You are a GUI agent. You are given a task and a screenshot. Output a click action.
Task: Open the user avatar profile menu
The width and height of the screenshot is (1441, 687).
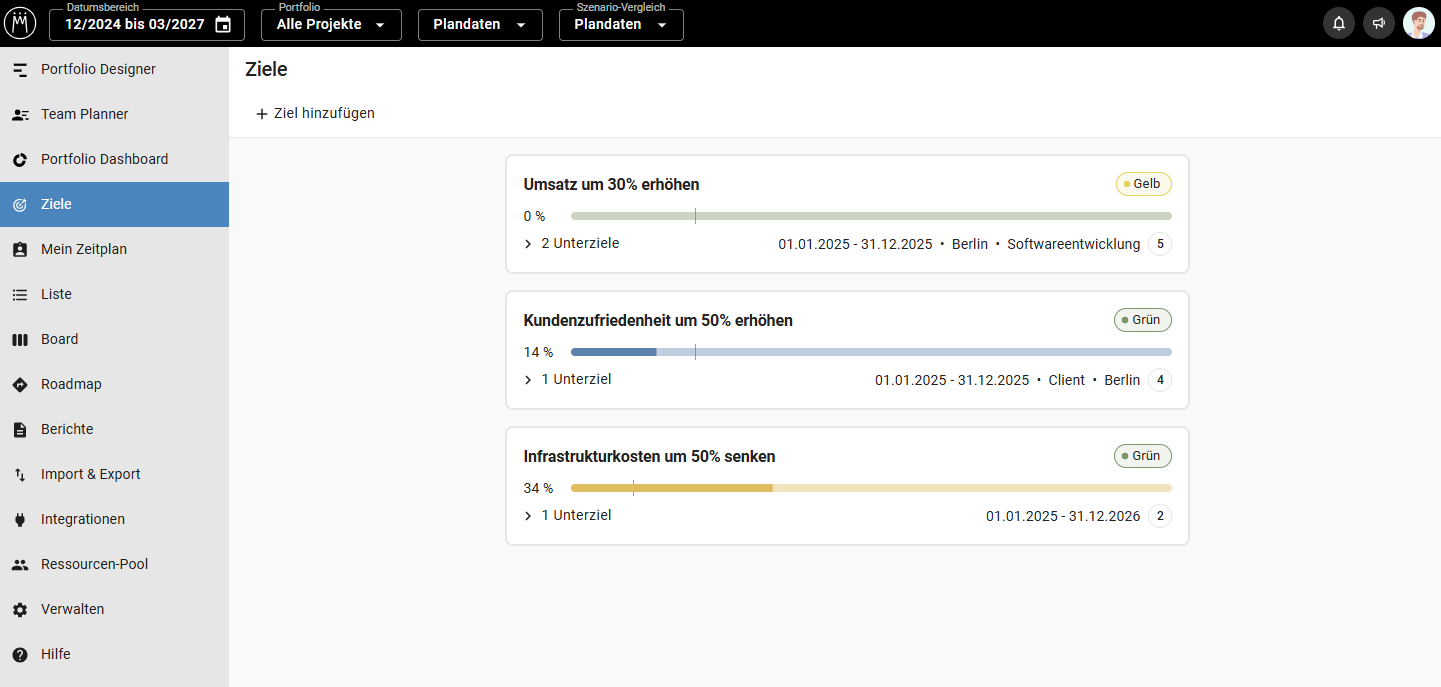1419,23
